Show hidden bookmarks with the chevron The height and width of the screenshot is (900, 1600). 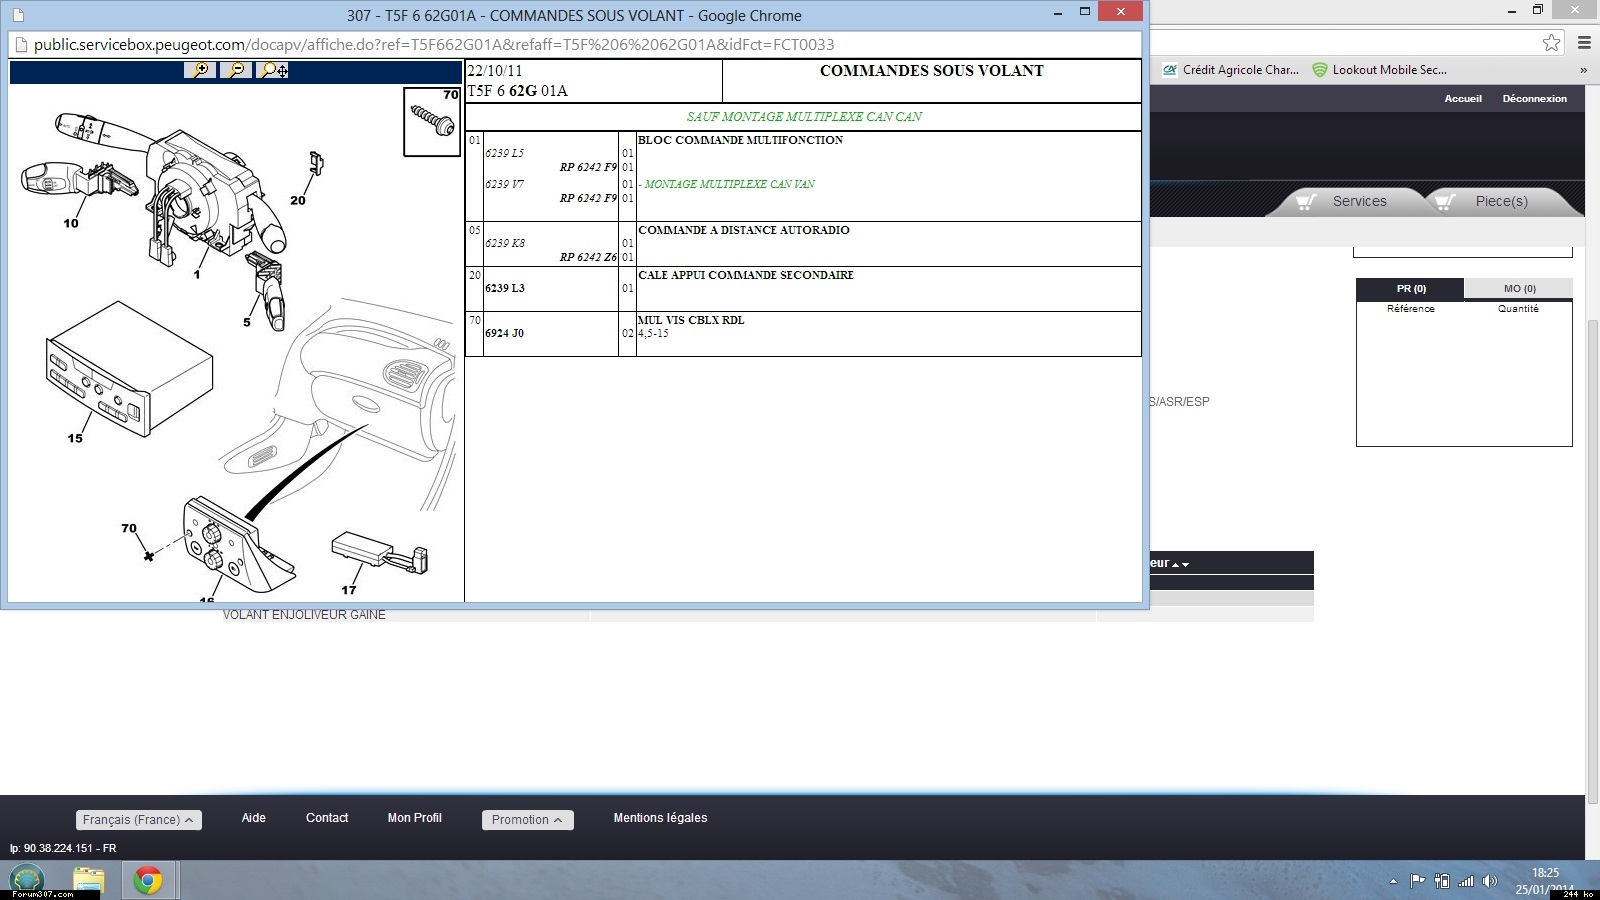point(1583,70)
